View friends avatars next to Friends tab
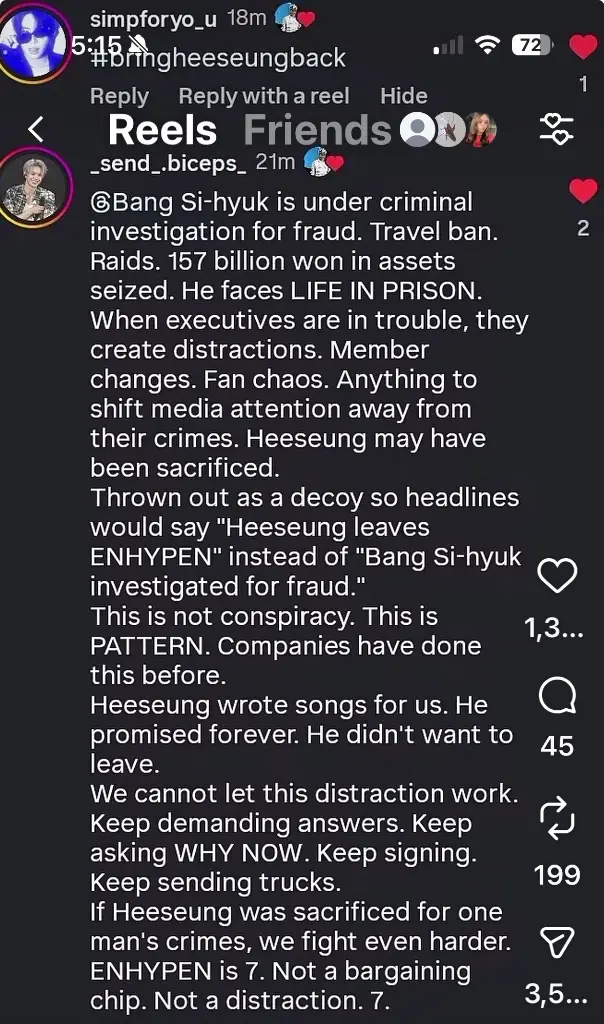Image resolution: width=604 pixels, height=1024 pixels. [448, 130]
